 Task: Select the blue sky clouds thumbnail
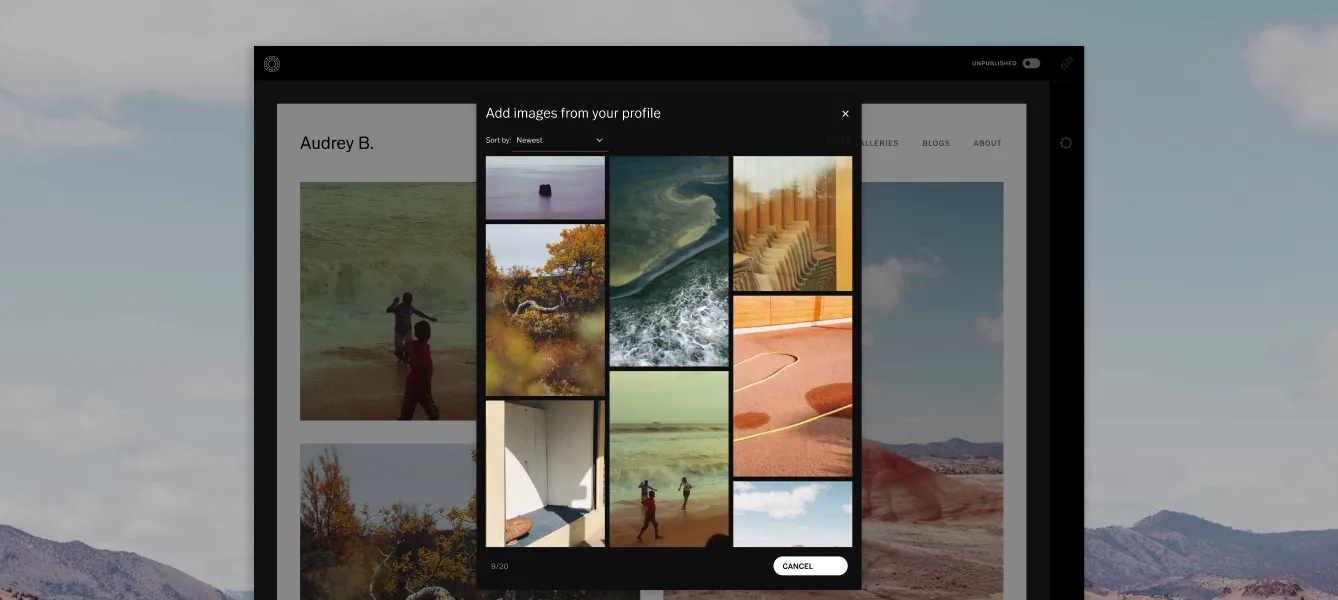click(x=792, y=514)
